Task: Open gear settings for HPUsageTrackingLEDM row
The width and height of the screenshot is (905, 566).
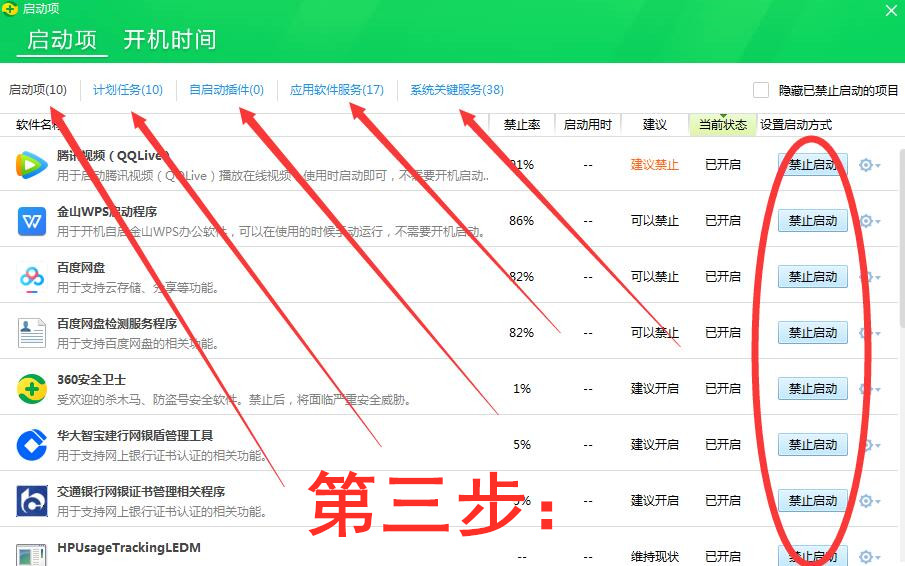Action: click(869, 557)
